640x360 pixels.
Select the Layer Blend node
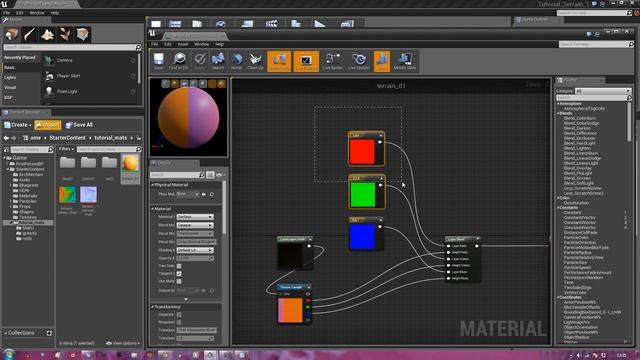[x=462, y=259]
